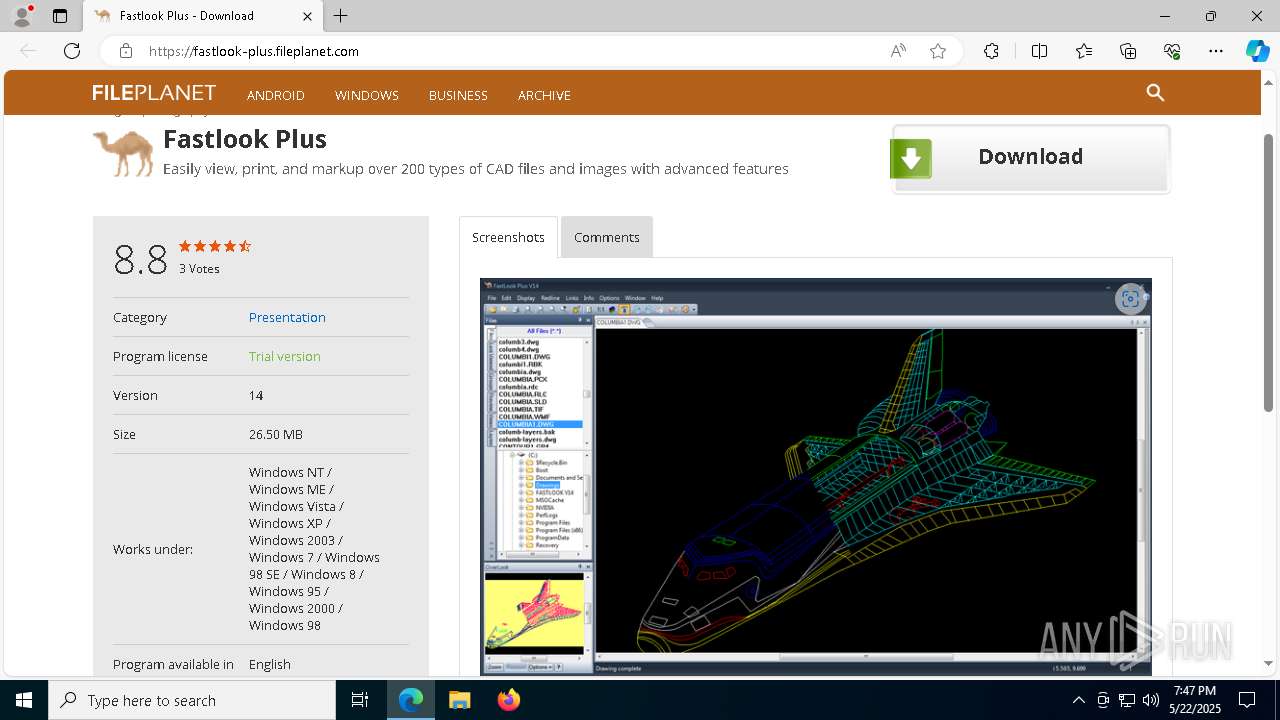
Task: Click the browser profile avatar icon
Action: [x=22, y=16]
